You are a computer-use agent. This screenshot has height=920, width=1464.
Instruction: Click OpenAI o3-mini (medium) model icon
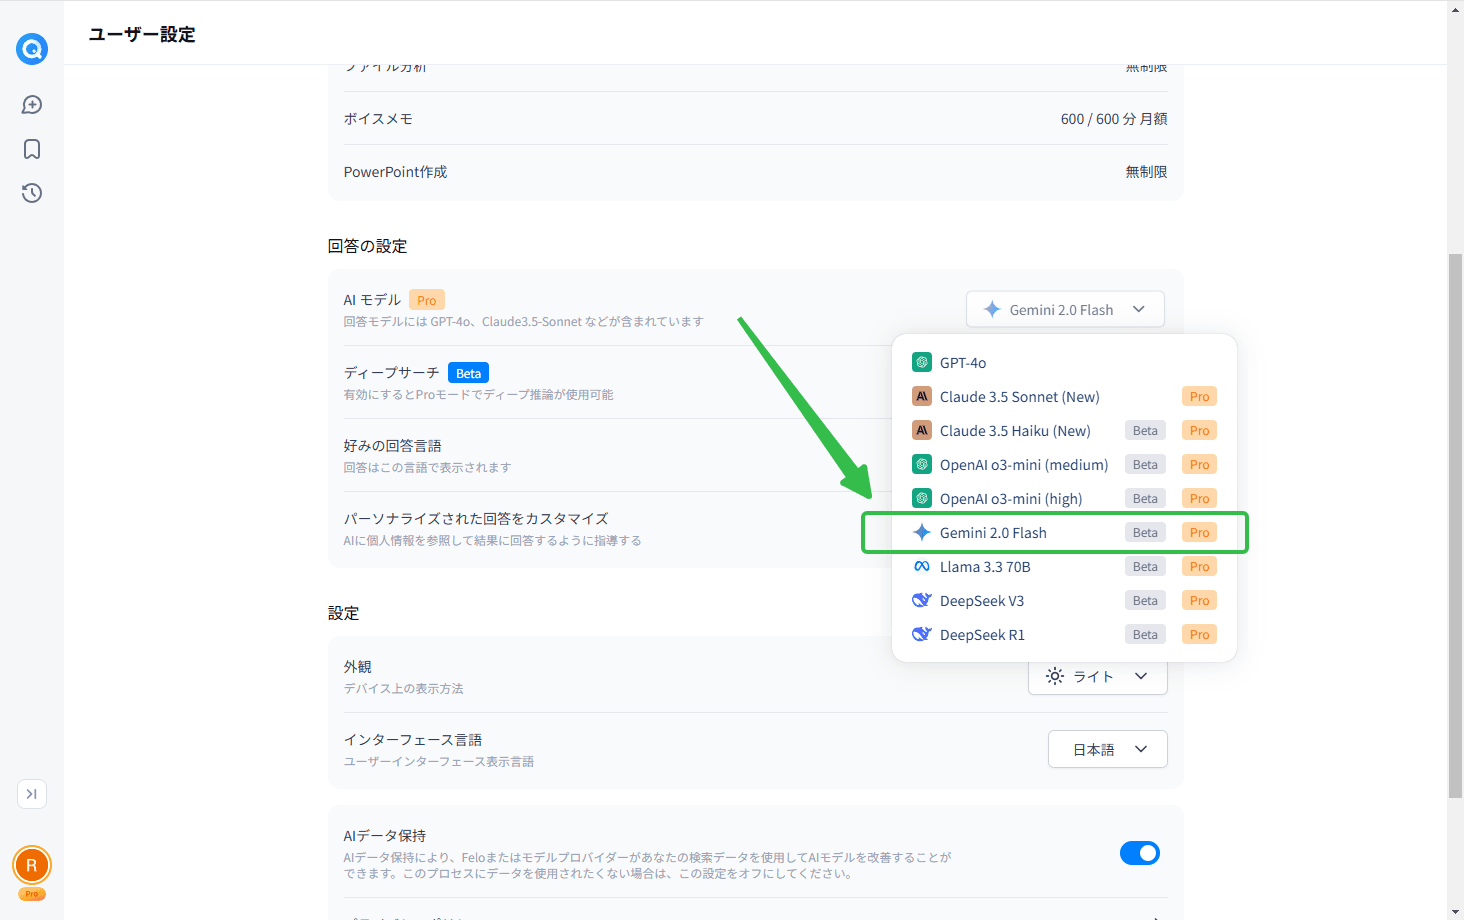tap(922, 465)
